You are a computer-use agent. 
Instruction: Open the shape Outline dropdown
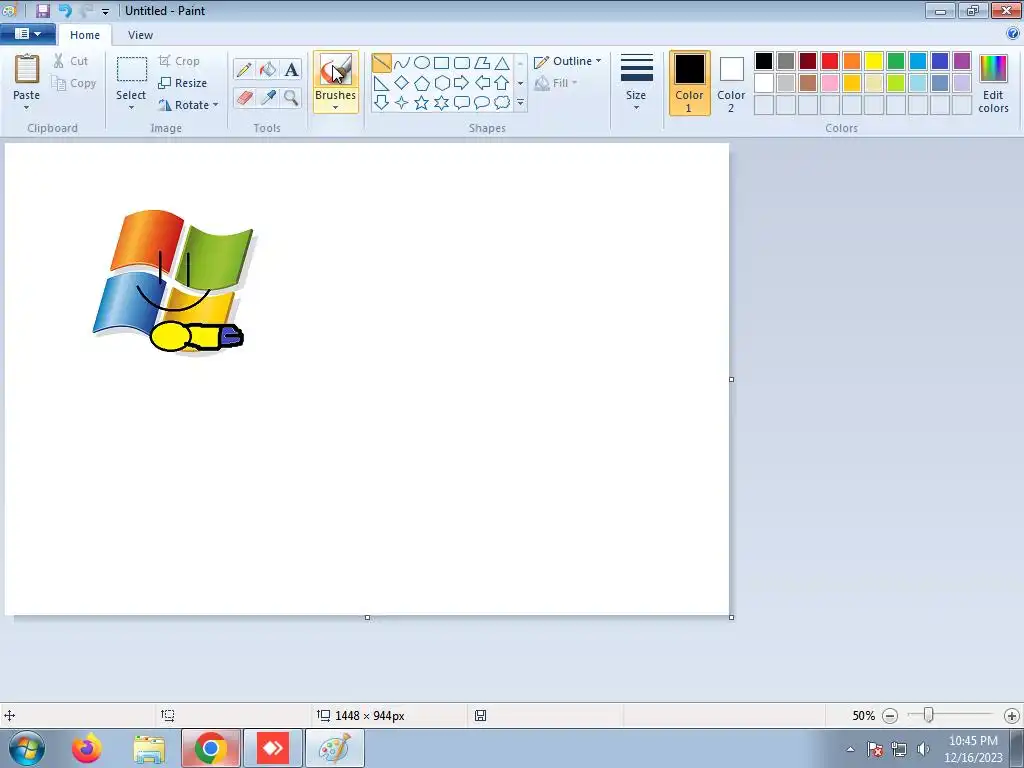point(568,61)
